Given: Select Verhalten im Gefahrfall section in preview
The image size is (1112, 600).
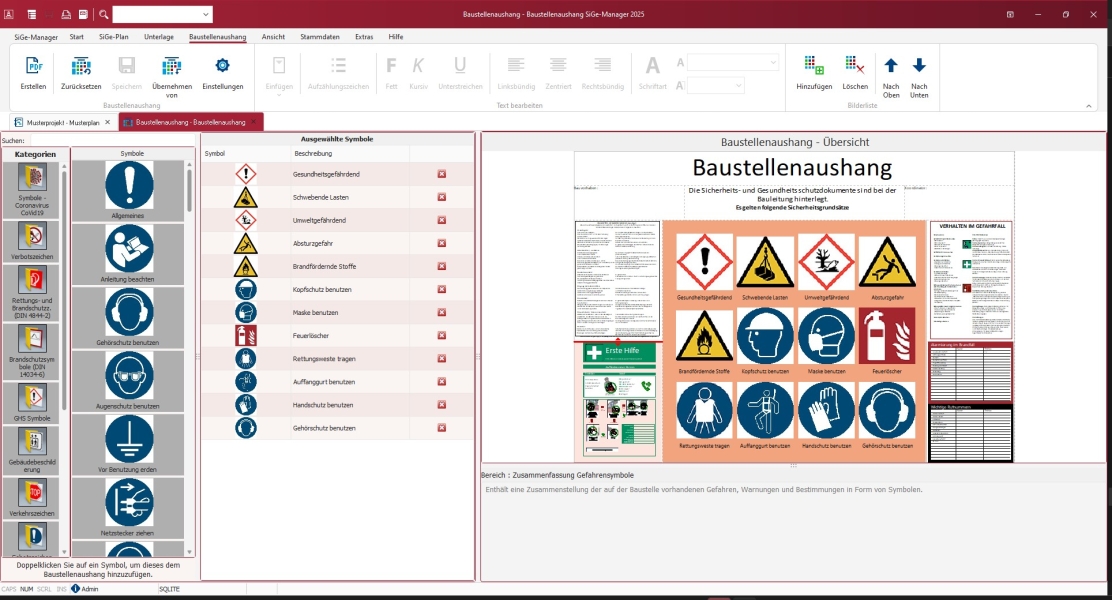Looking at the screenshot, I should [x=972, y=280].
